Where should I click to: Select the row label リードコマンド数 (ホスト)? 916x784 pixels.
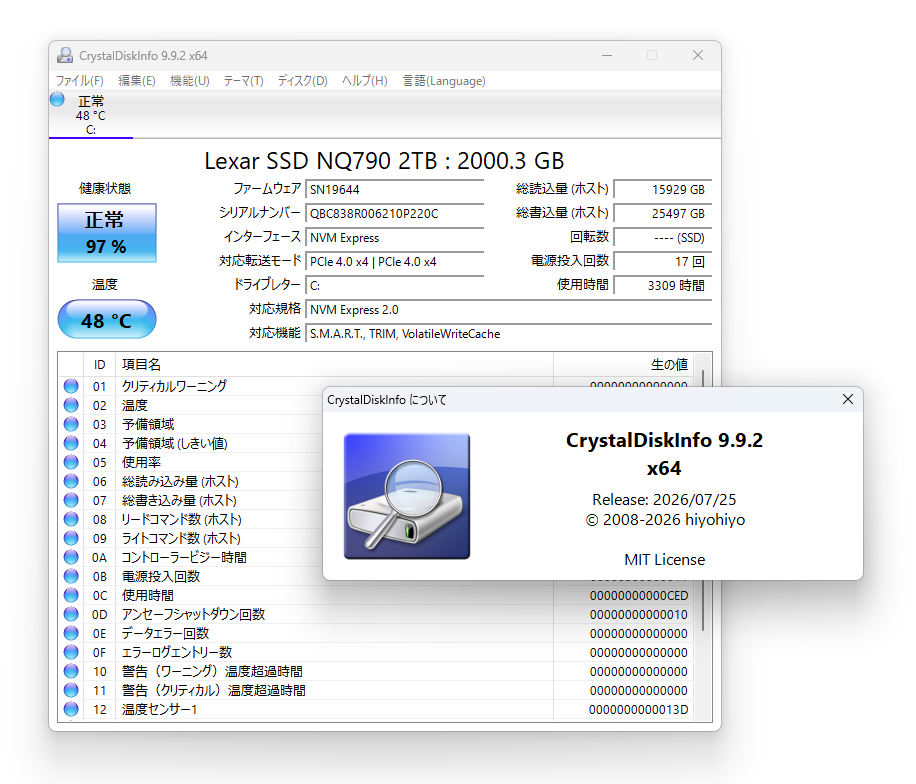click(x=181, y=519)
